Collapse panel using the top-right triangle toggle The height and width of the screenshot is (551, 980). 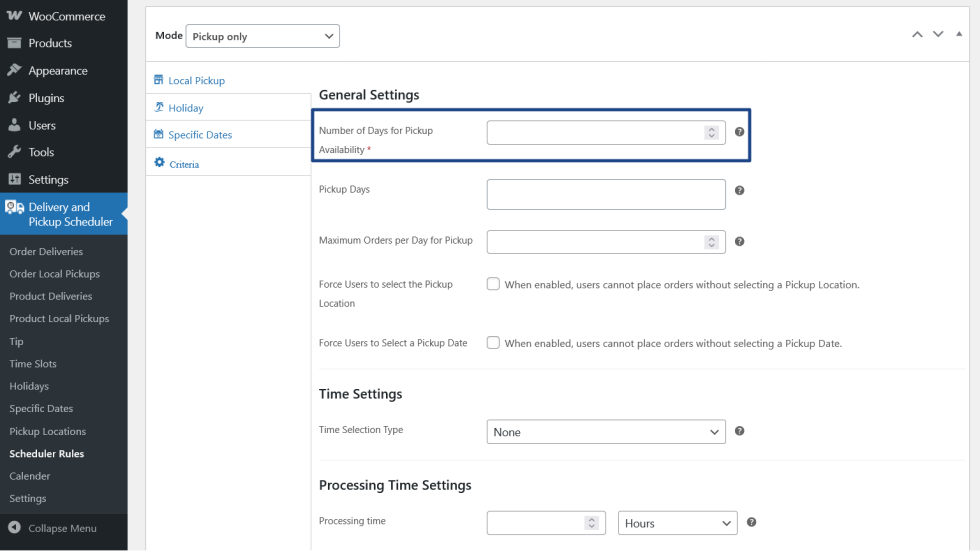[959, 34]
